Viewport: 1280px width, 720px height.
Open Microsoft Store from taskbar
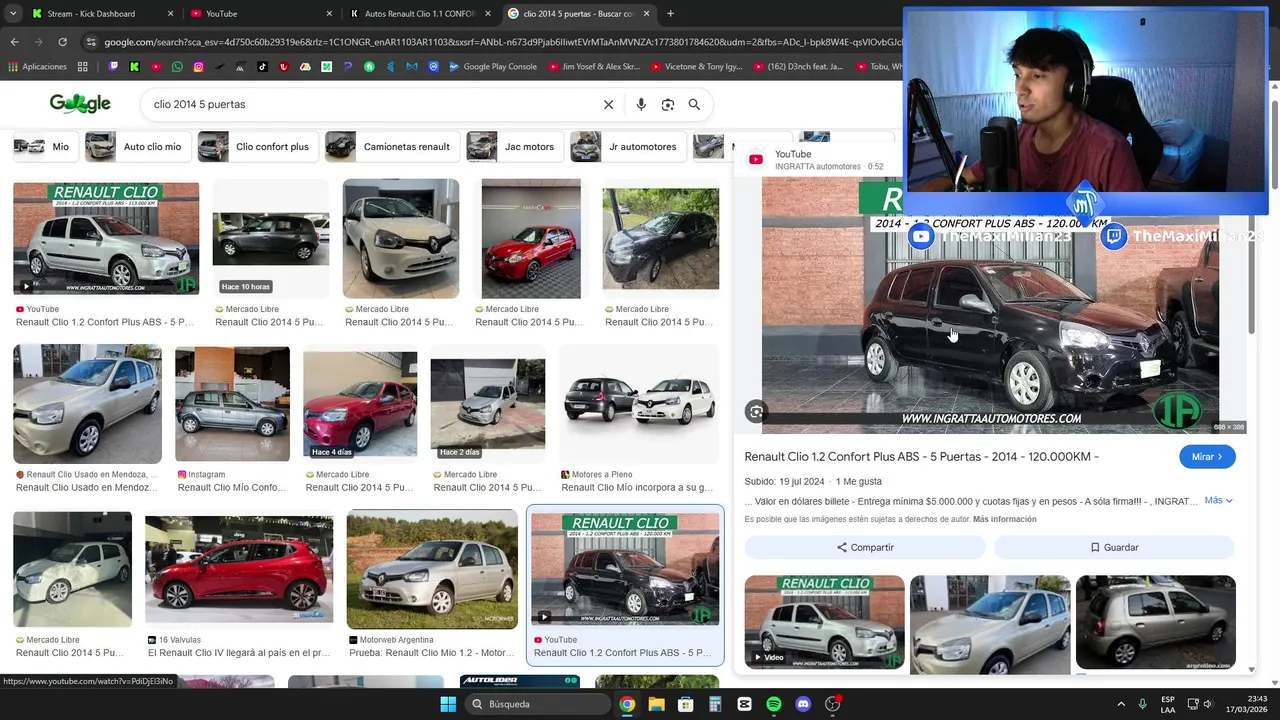[x=686, y=704]
